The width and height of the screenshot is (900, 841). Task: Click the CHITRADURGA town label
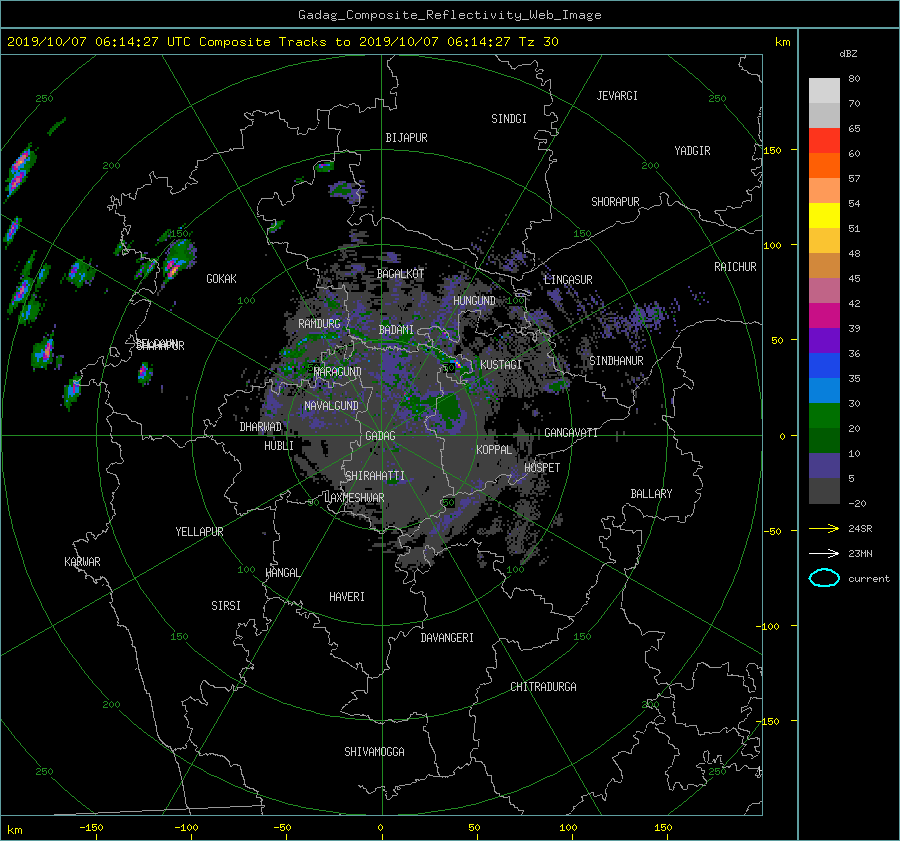pyautogui.click(x=544, y=687)
